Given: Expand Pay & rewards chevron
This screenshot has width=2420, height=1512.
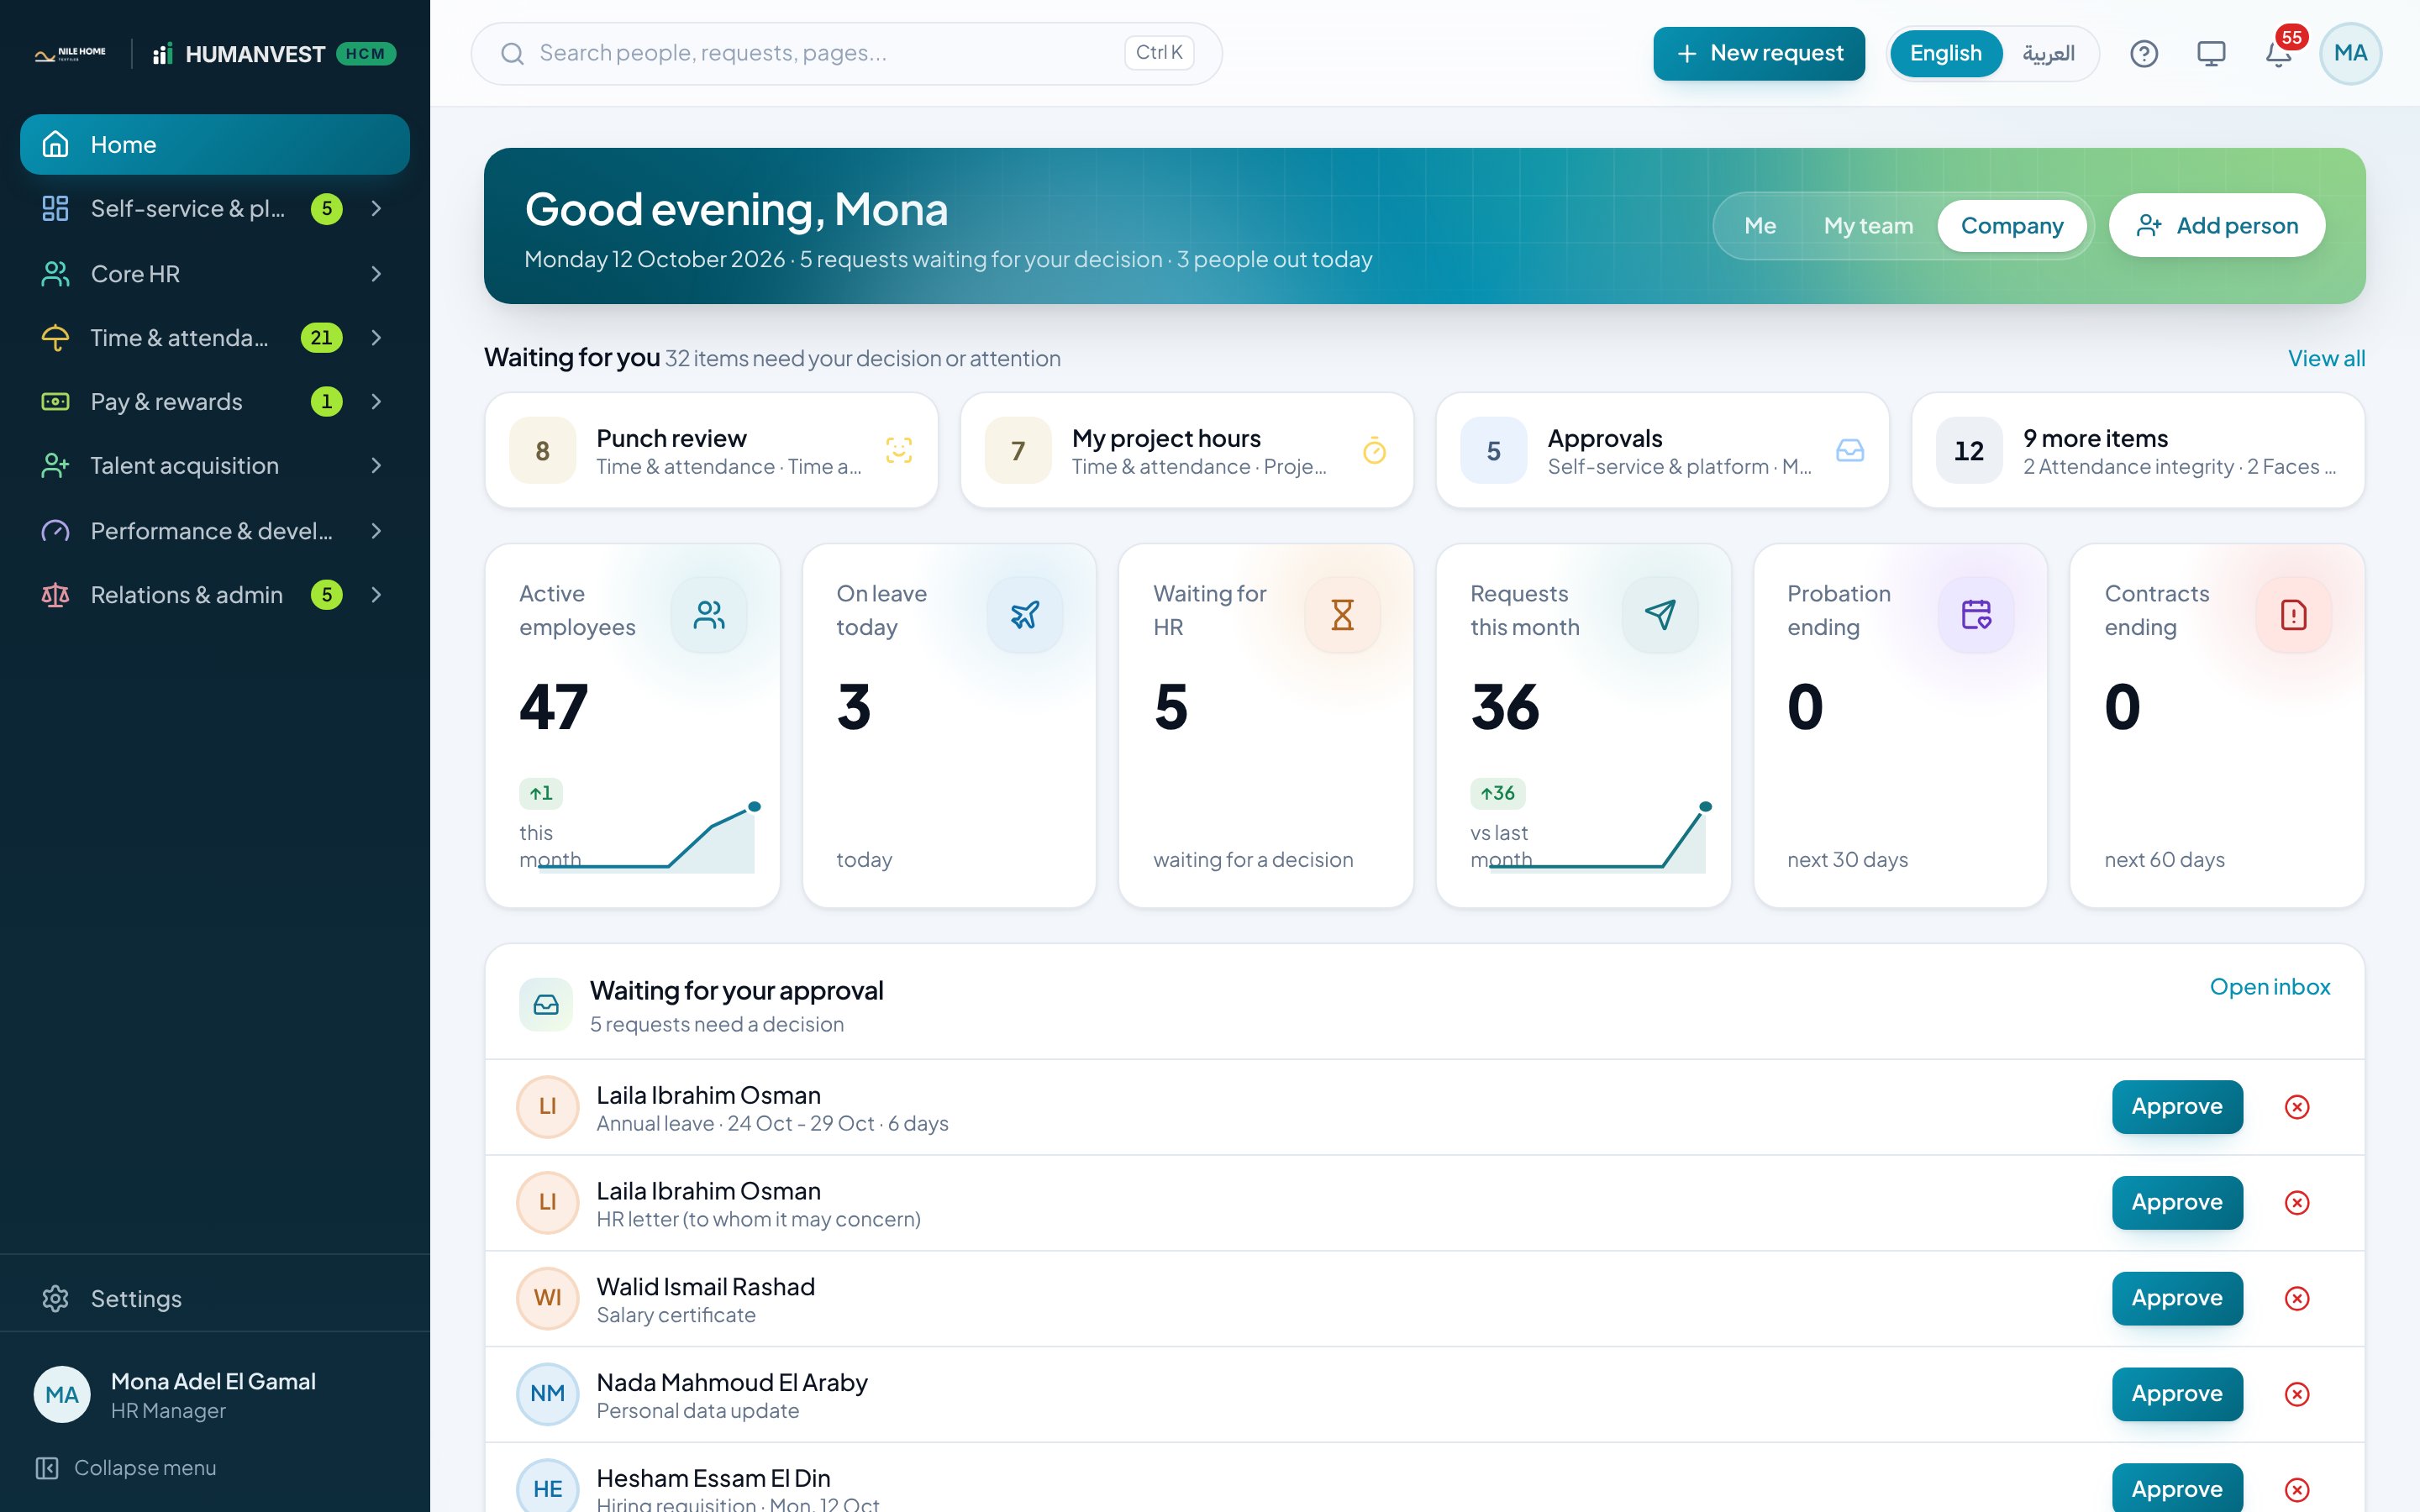Looking at the screenshot, I should coord(376,402).
